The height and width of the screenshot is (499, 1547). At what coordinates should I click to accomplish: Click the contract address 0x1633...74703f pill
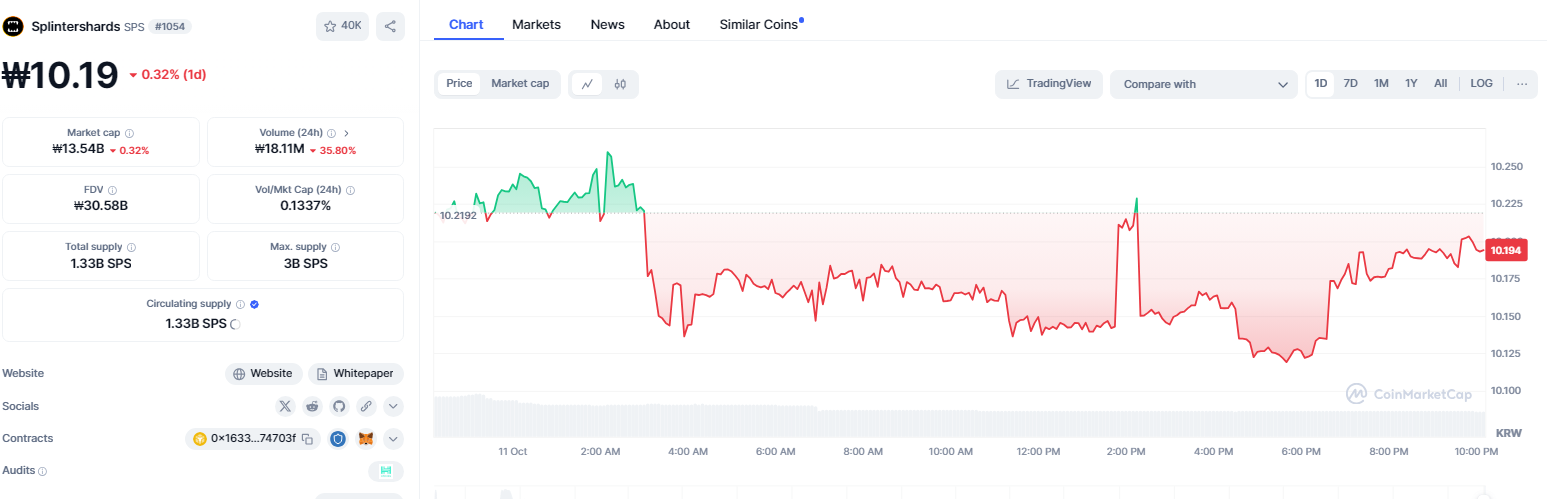(x=253, y=439)
